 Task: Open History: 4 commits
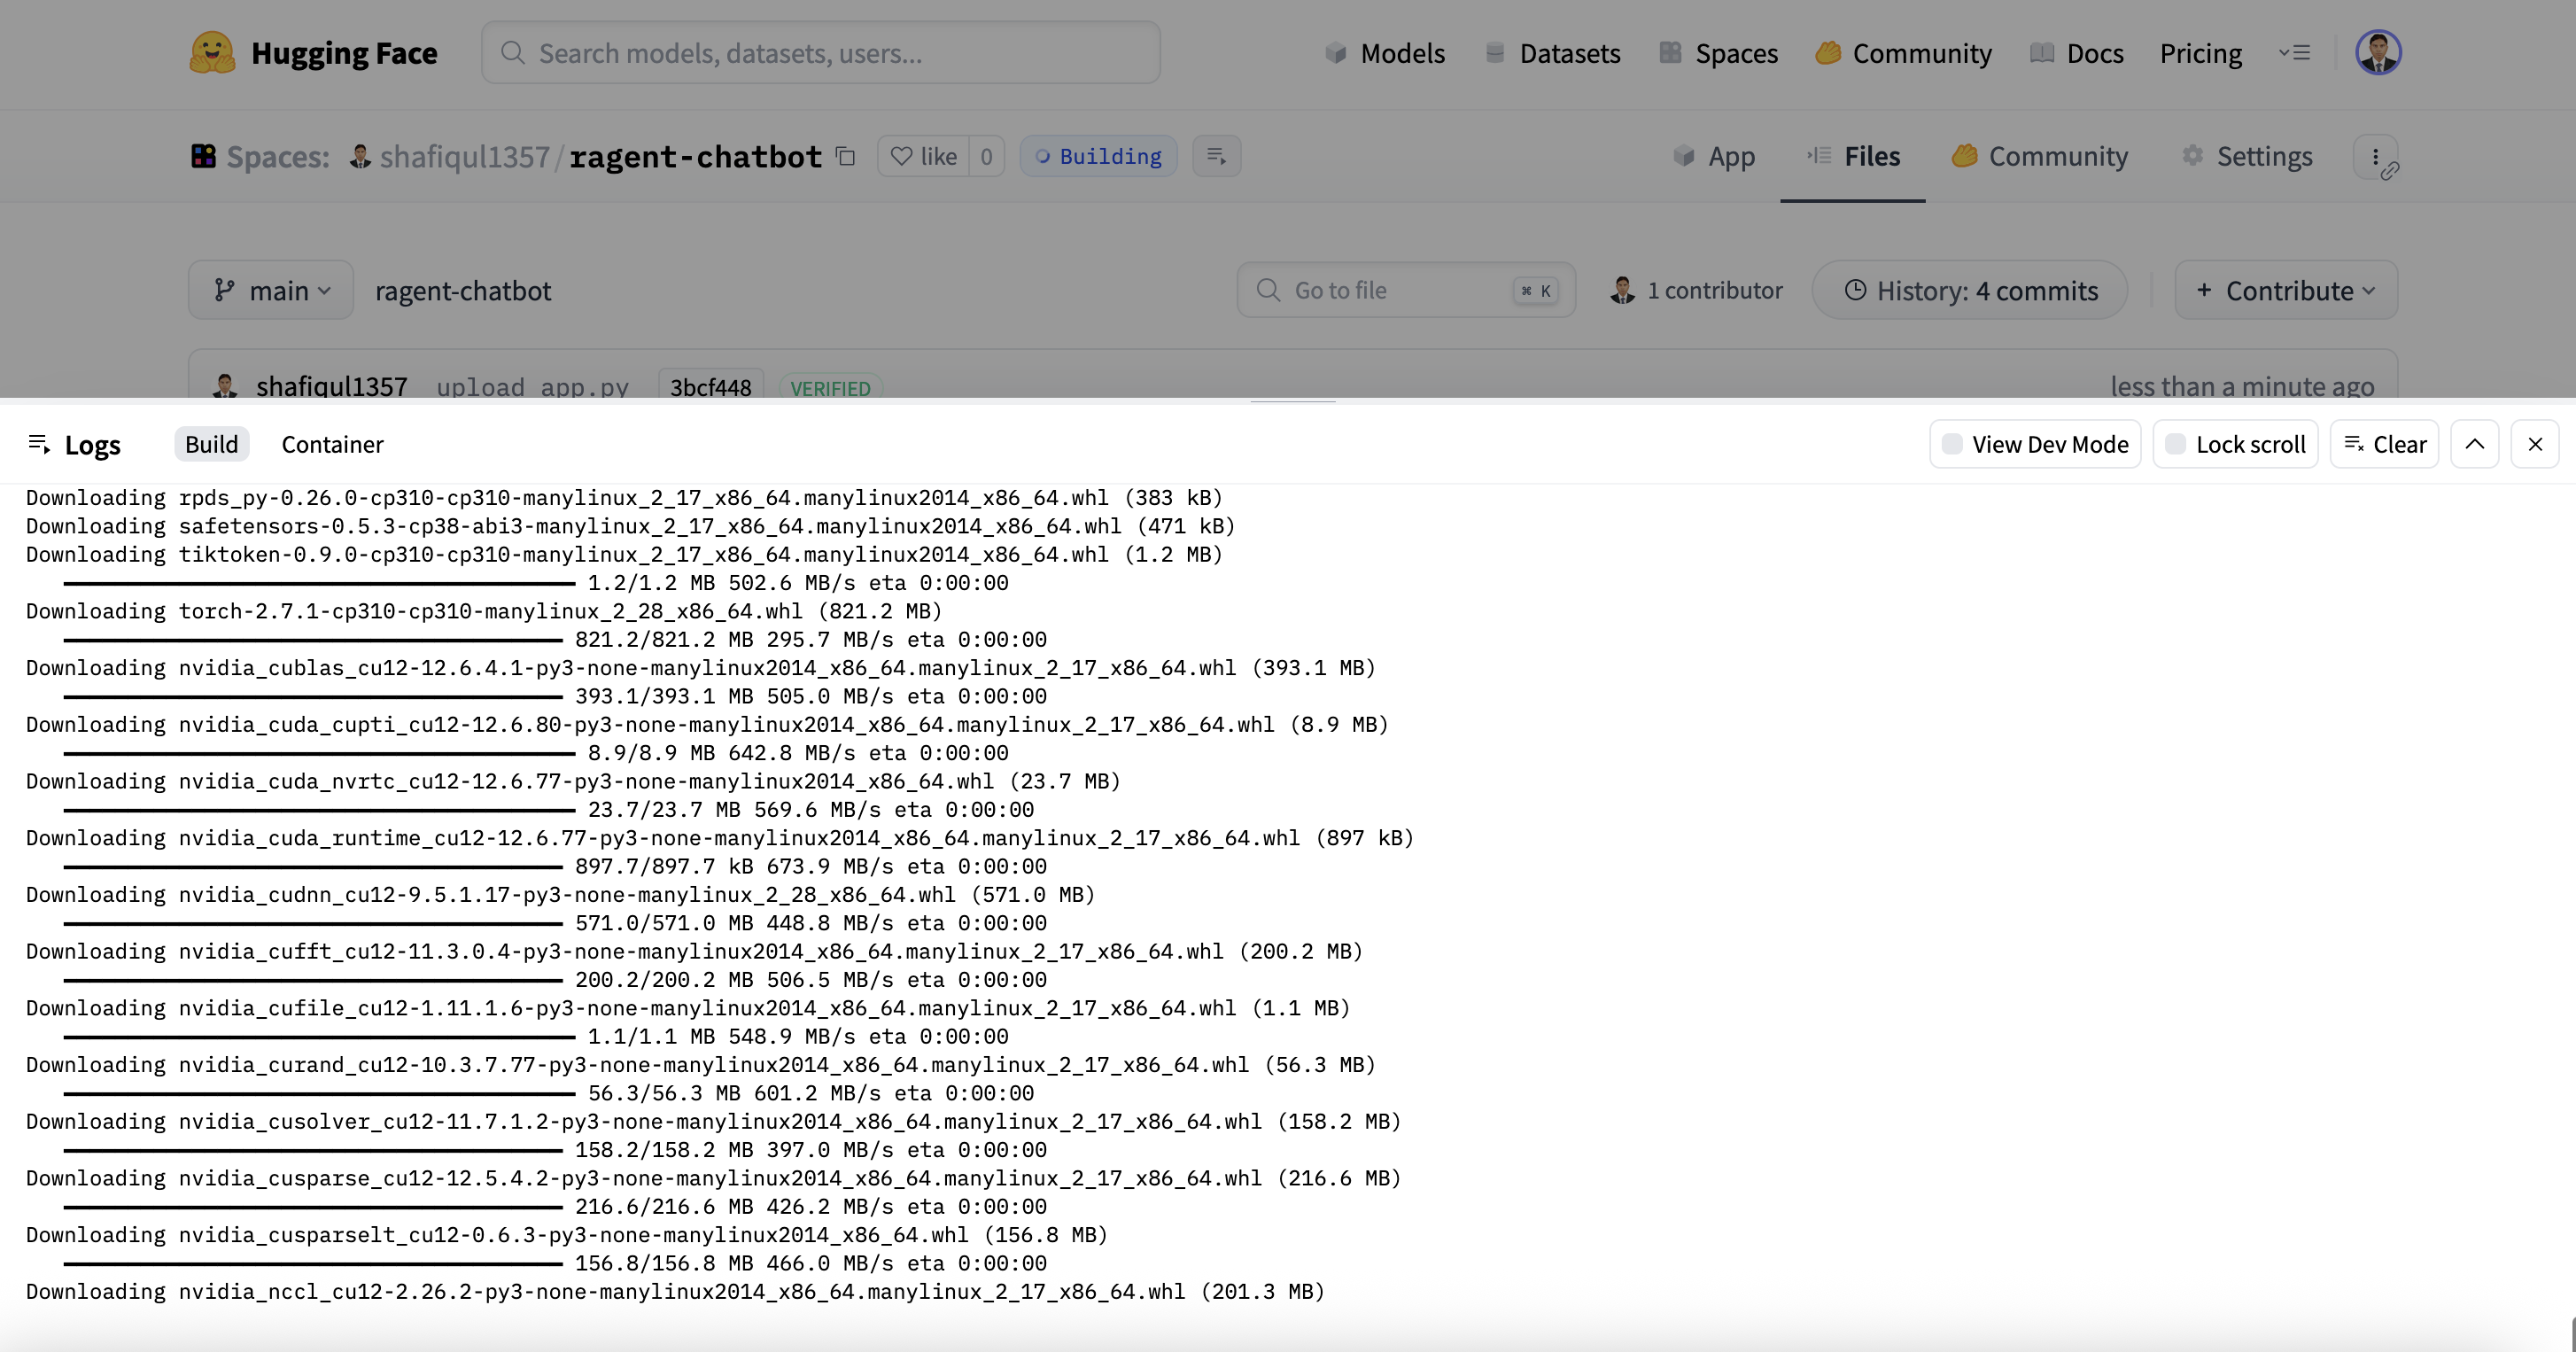point(1969,290)
